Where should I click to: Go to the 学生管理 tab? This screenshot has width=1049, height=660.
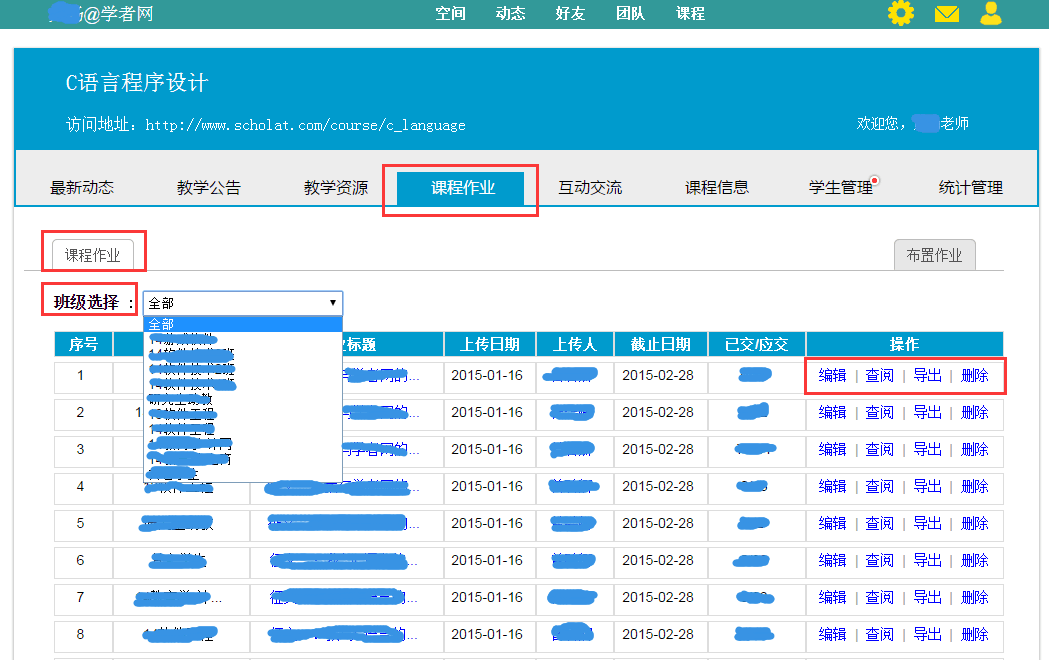(840, 187)
